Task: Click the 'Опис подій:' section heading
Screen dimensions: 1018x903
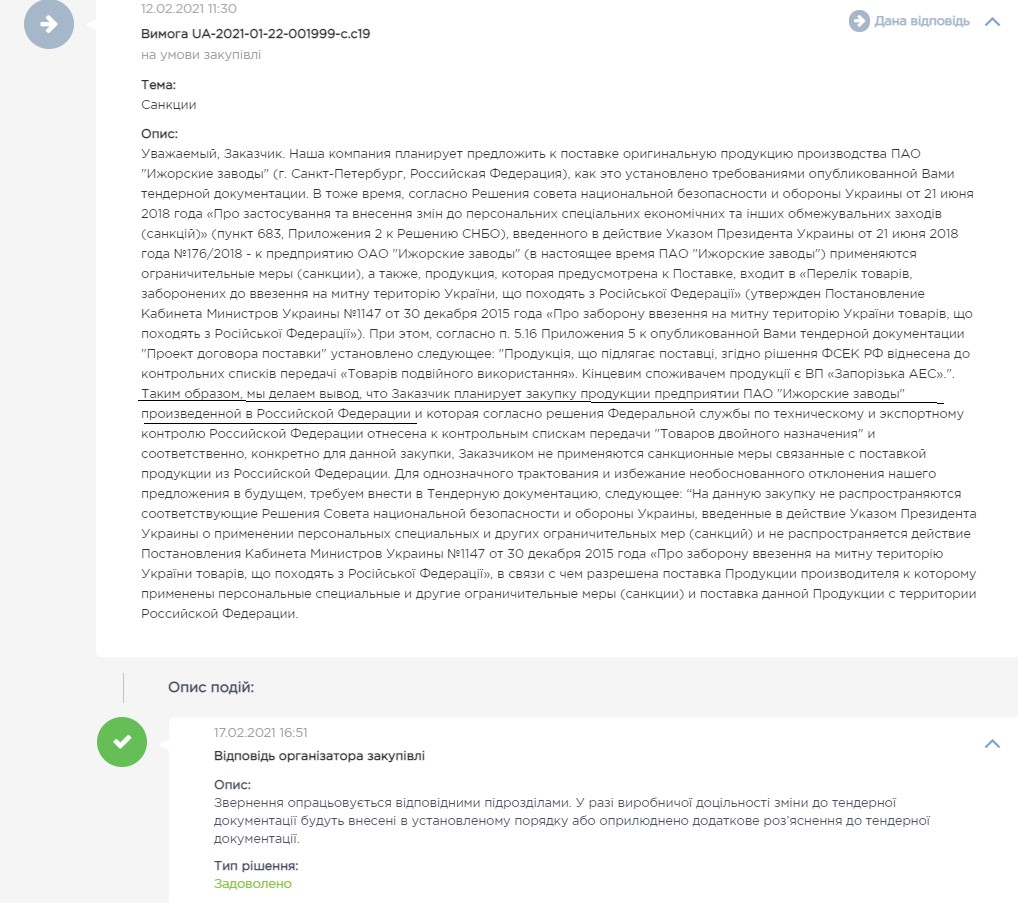Action: (211, 687)
